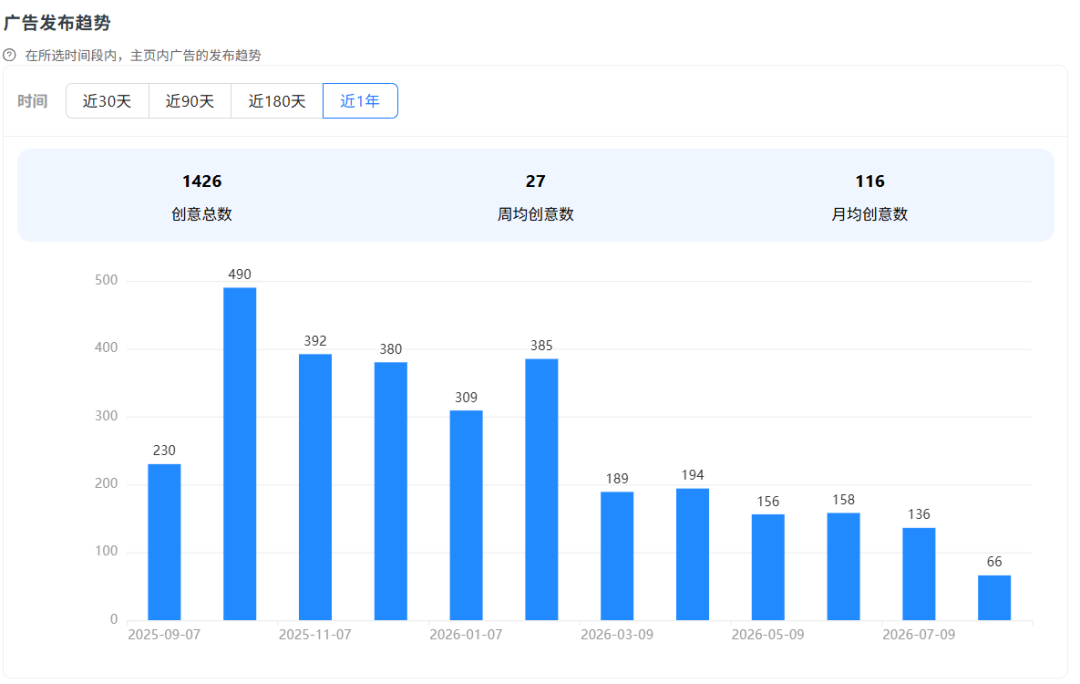
Task: Click x-axis date 2026-01-07
Action: coord(466,634)
